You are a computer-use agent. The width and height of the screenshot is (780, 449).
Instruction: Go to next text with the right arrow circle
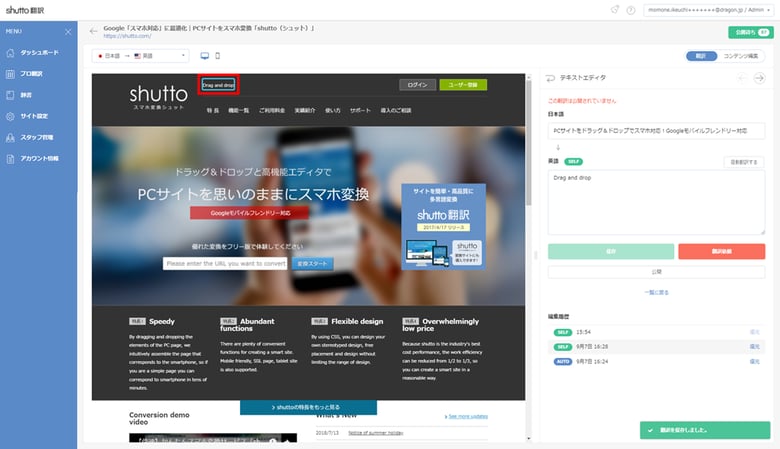click(x=759, y=78)
